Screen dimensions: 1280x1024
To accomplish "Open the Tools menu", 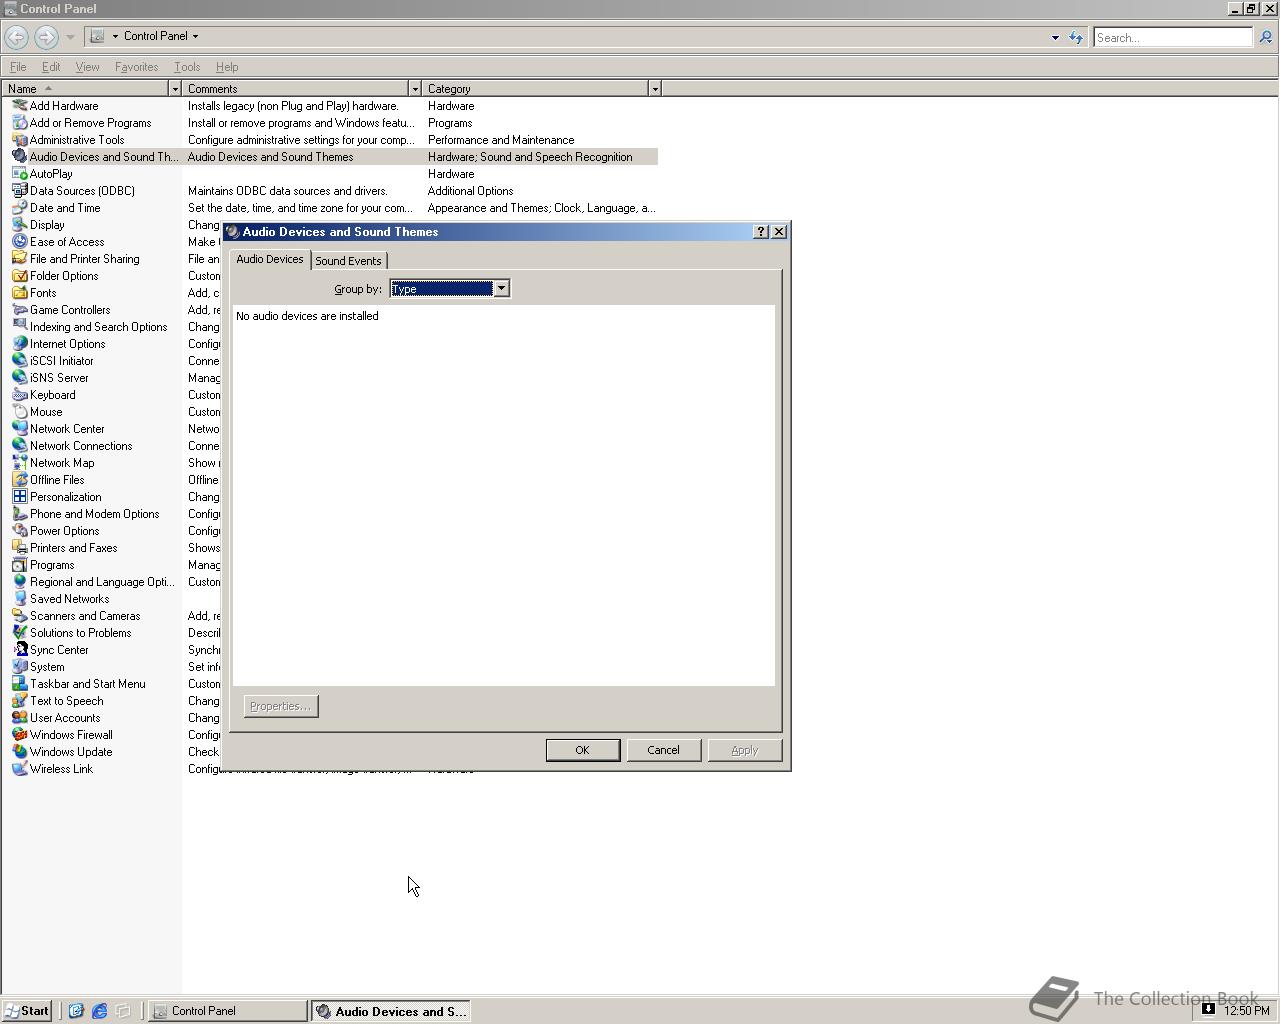I will (187, 67).
